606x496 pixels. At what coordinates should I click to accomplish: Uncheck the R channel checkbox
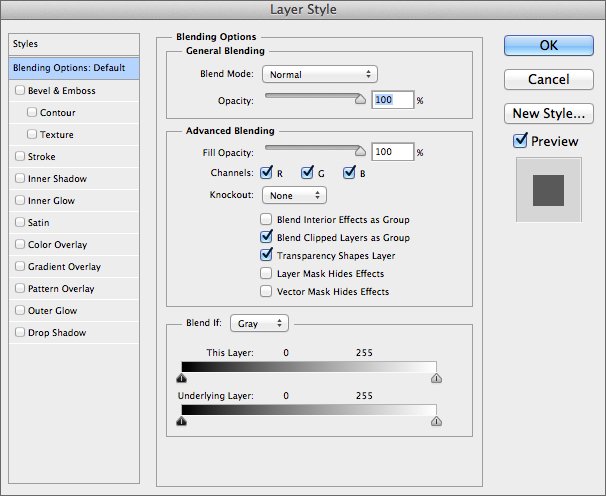pos(266,173)
